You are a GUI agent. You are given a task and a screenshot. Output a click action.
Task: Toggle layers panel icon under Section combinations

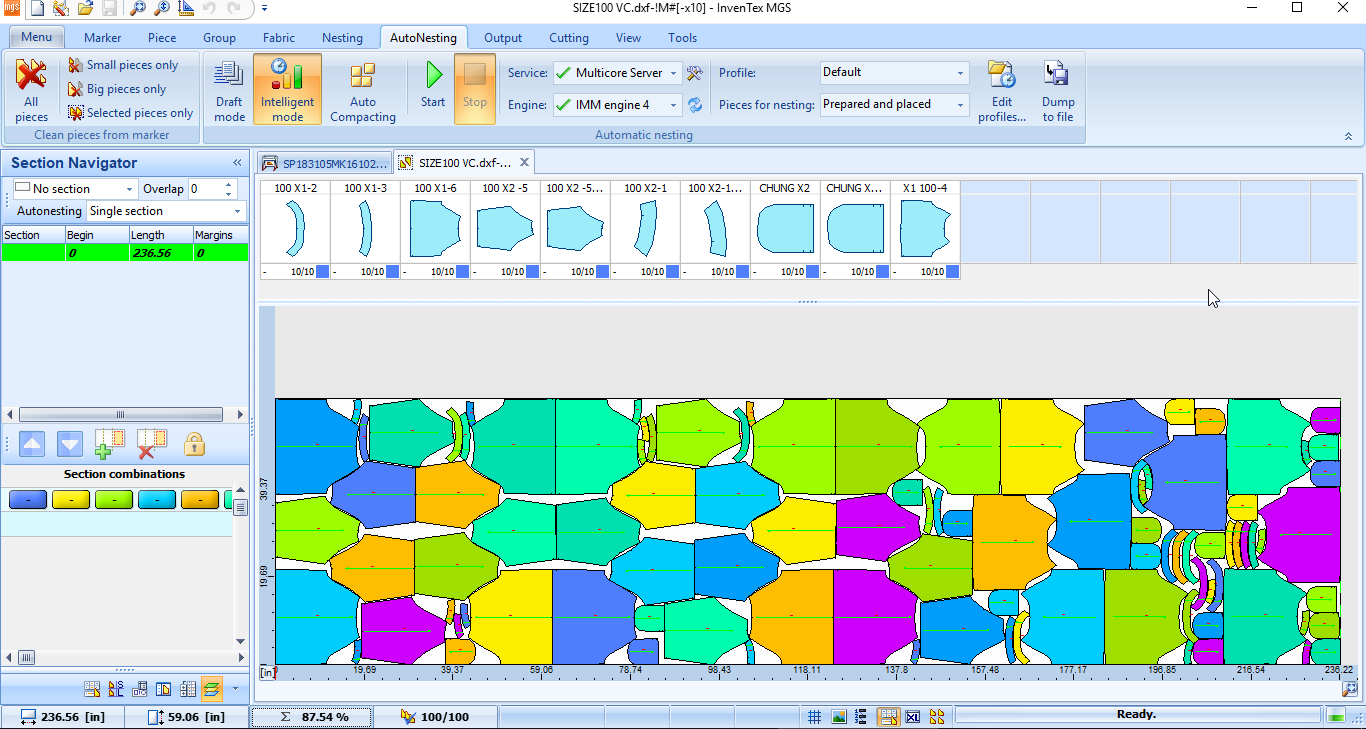coord(212,688)
